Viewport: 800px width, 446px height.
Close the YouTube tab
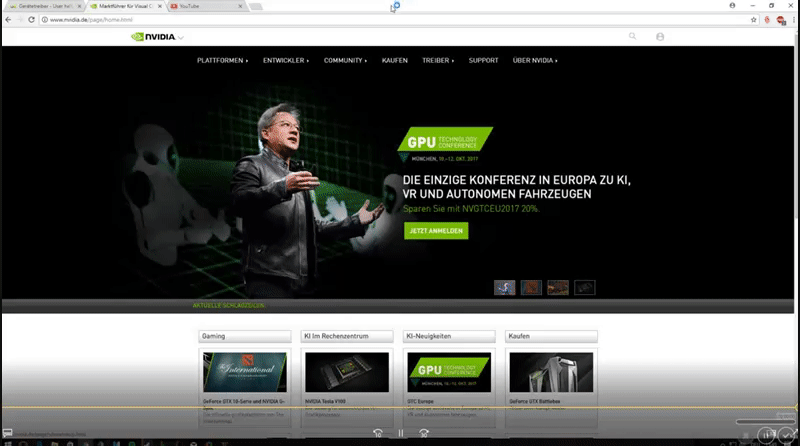pyautogui.click(x=240, y=6)
